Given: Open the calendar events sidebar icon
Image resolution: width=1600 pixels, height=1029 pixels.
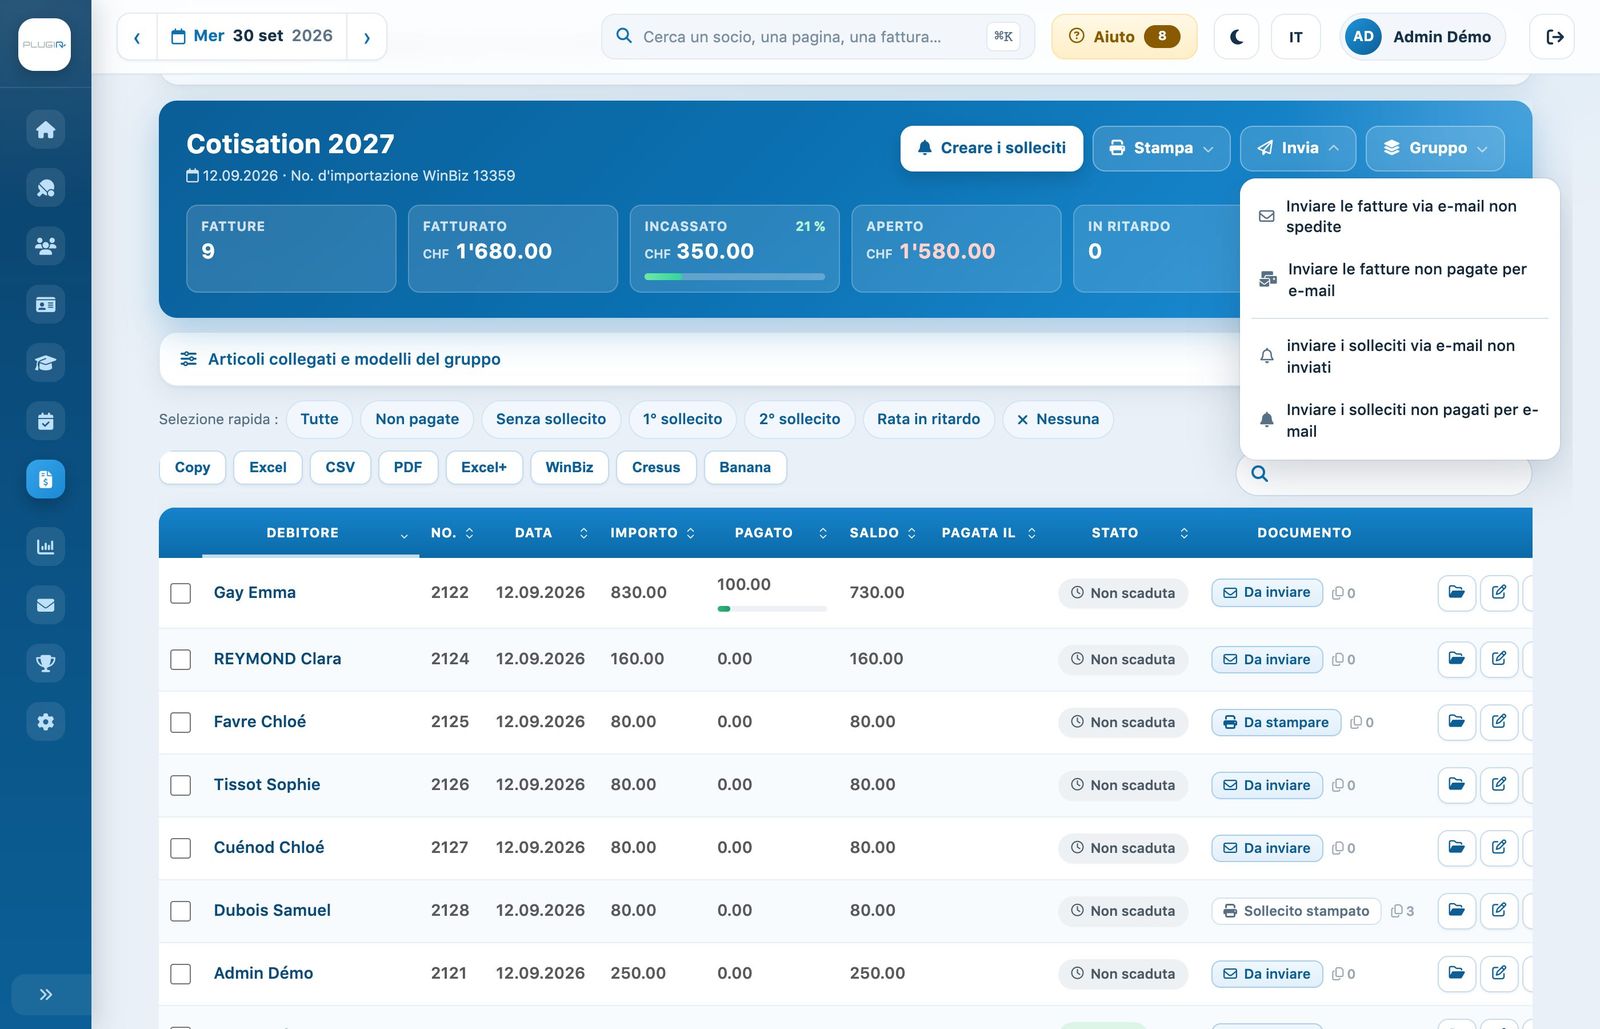Looking at the screenshot, I should pyautogui.click(x=45, y=421).
